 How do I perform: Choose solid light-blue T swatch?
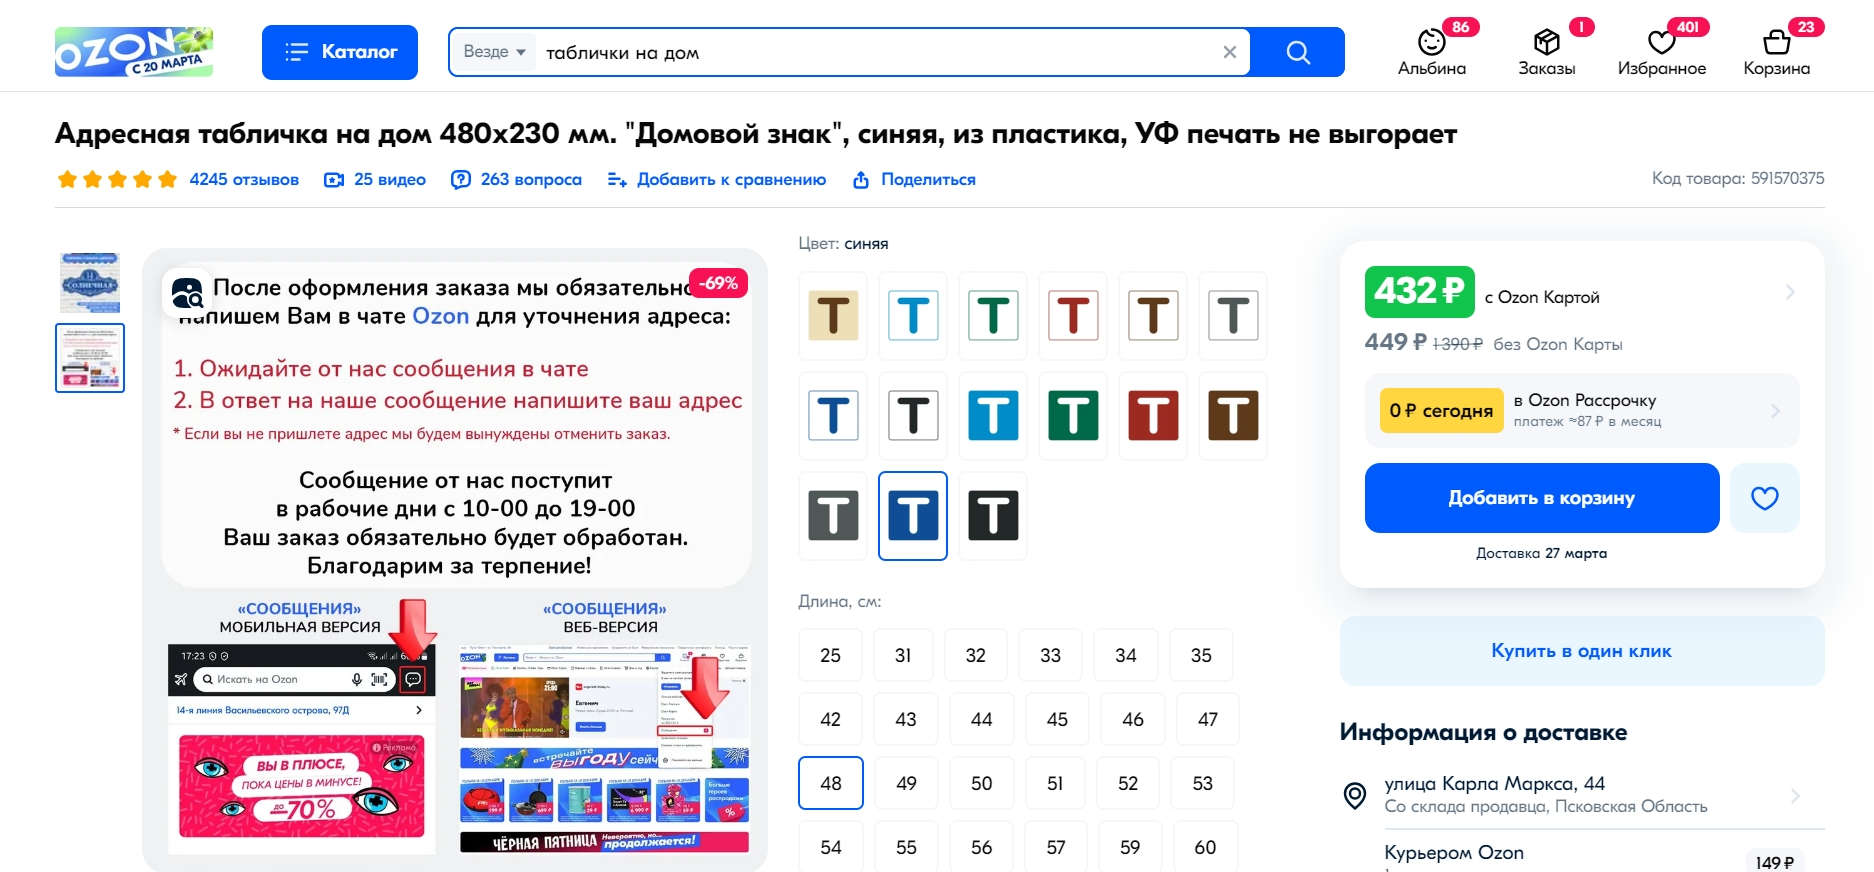(993, 416)
